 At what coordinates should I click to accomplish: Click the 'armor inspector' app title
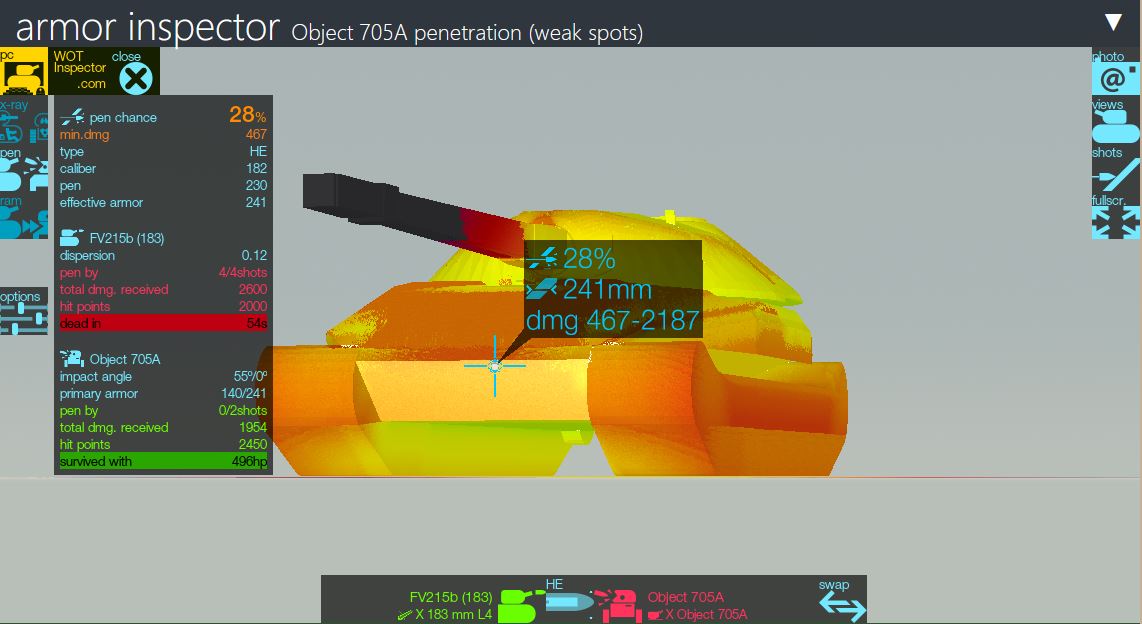[147, 27]
